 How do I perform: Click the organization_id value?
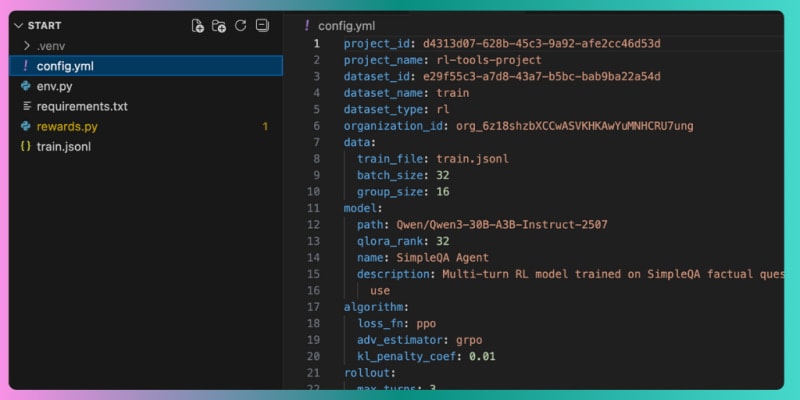tap(575, 126)
